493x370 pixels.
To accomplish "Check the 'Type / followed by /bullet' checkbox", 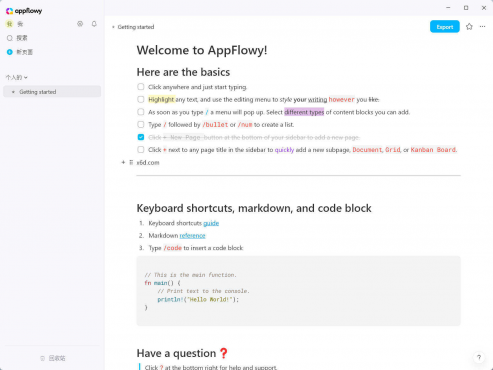I will (x=141, y=125).
